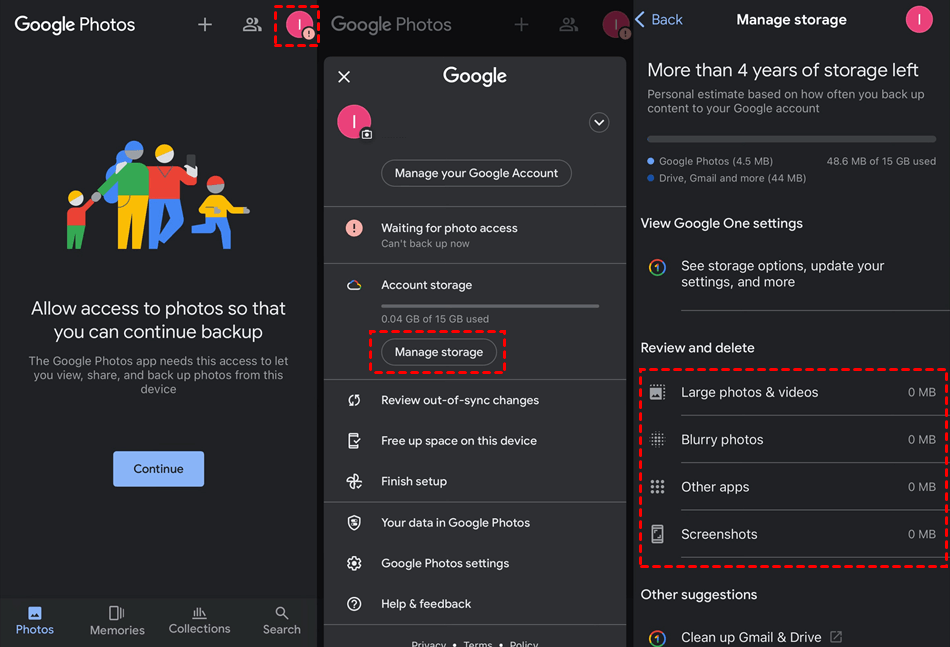Tap the Google Photos settings gear icon

pos(354,563)
